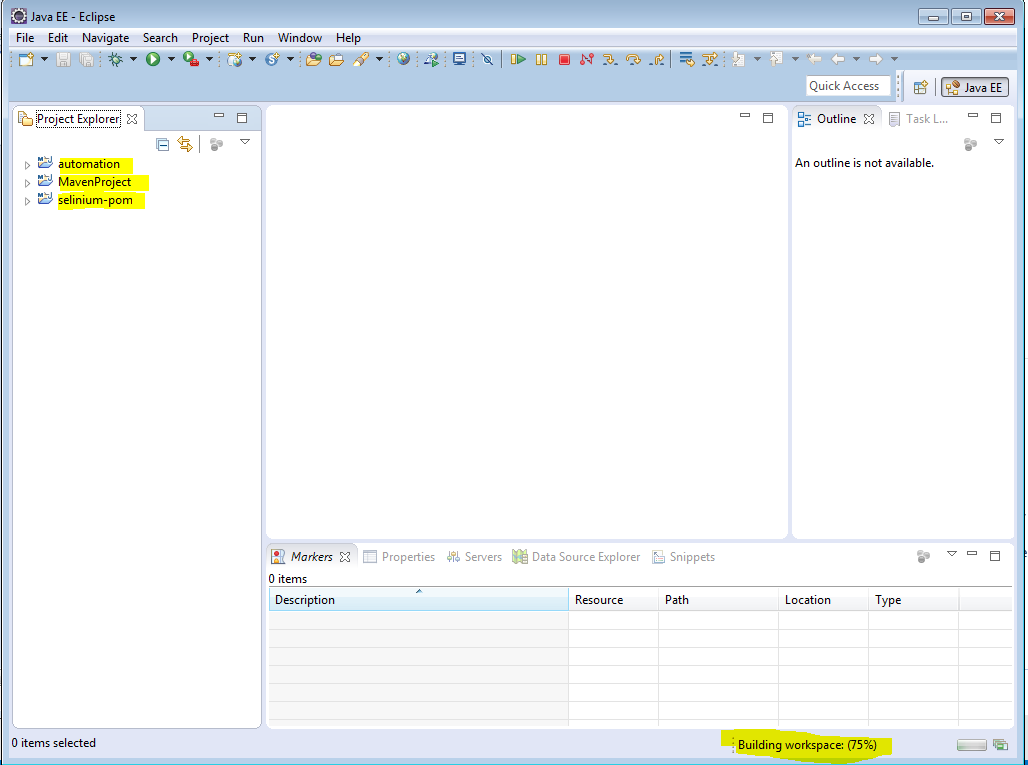
Task: Switch to the Properties tab
Action: 399,557
